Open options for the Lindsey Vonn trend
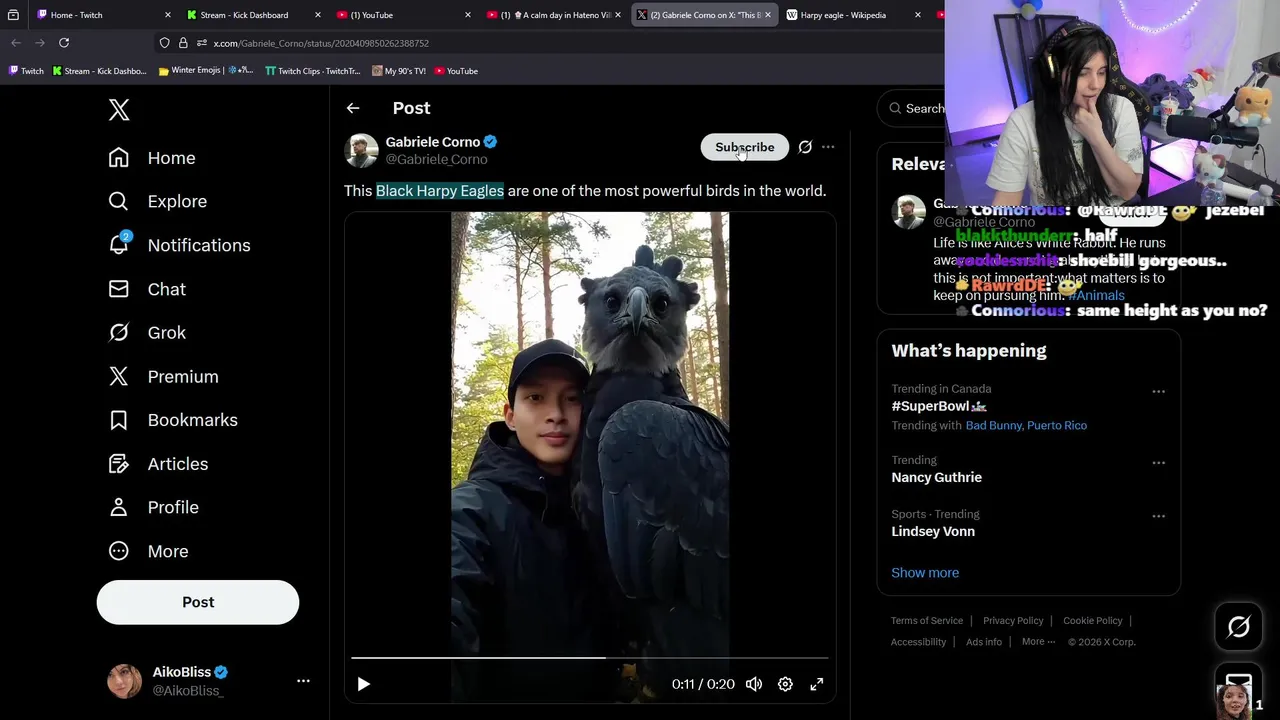 1158,516
